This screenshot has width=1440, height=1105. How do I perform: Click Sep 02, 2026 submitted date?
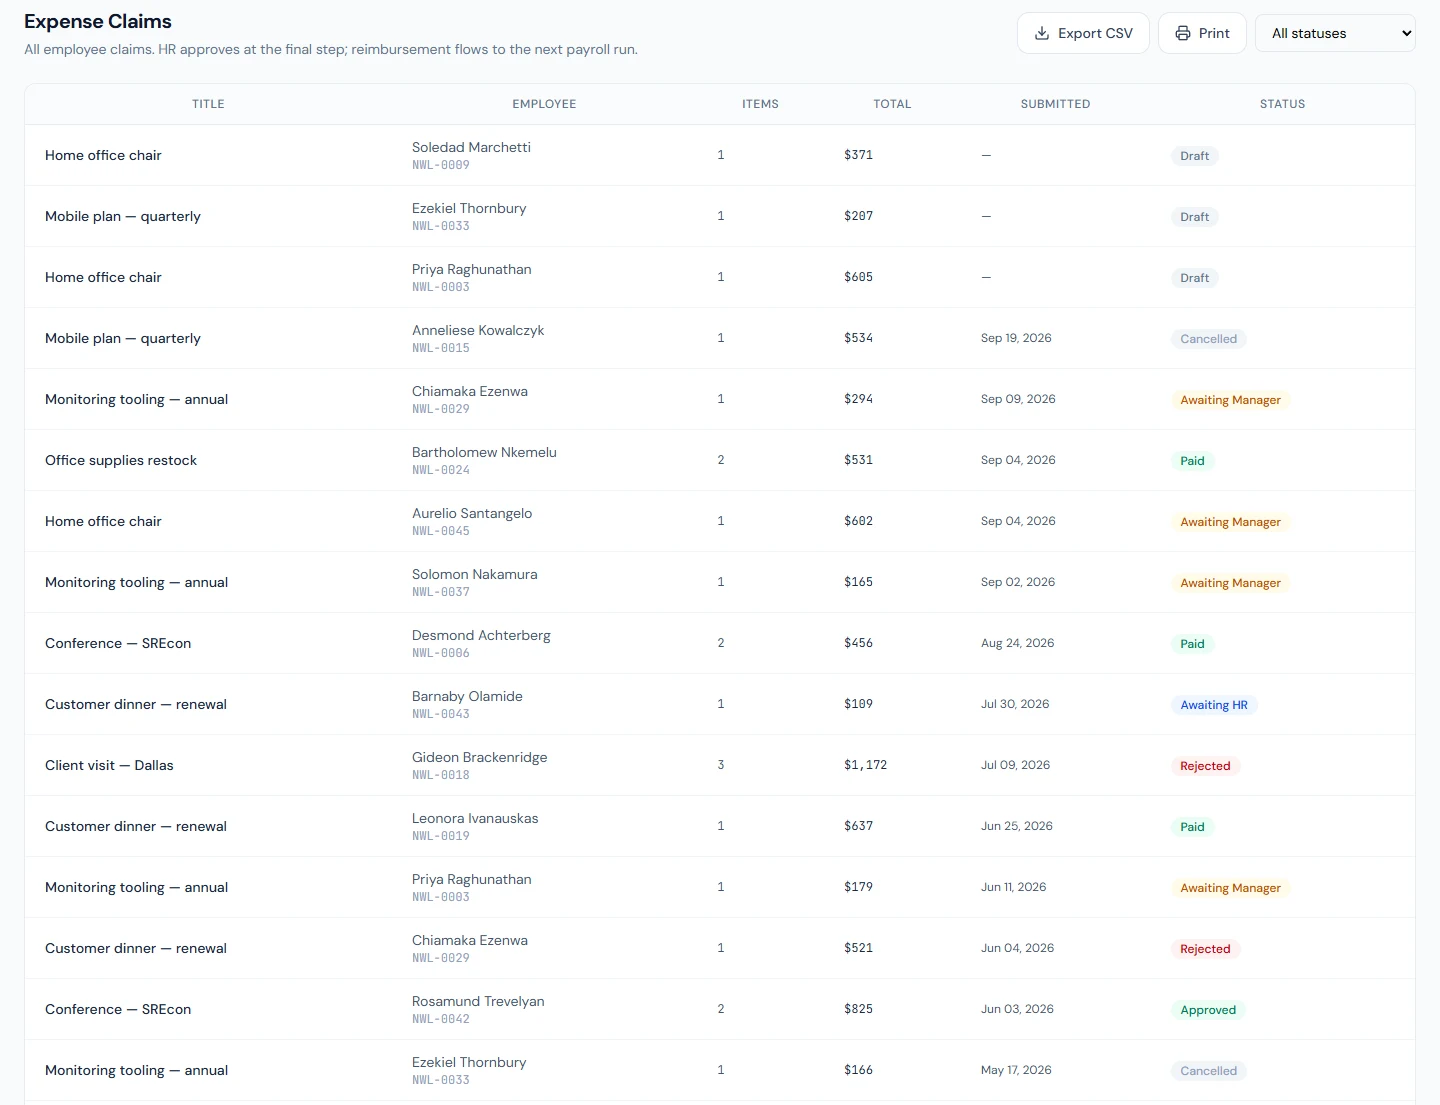(1018, 582)
